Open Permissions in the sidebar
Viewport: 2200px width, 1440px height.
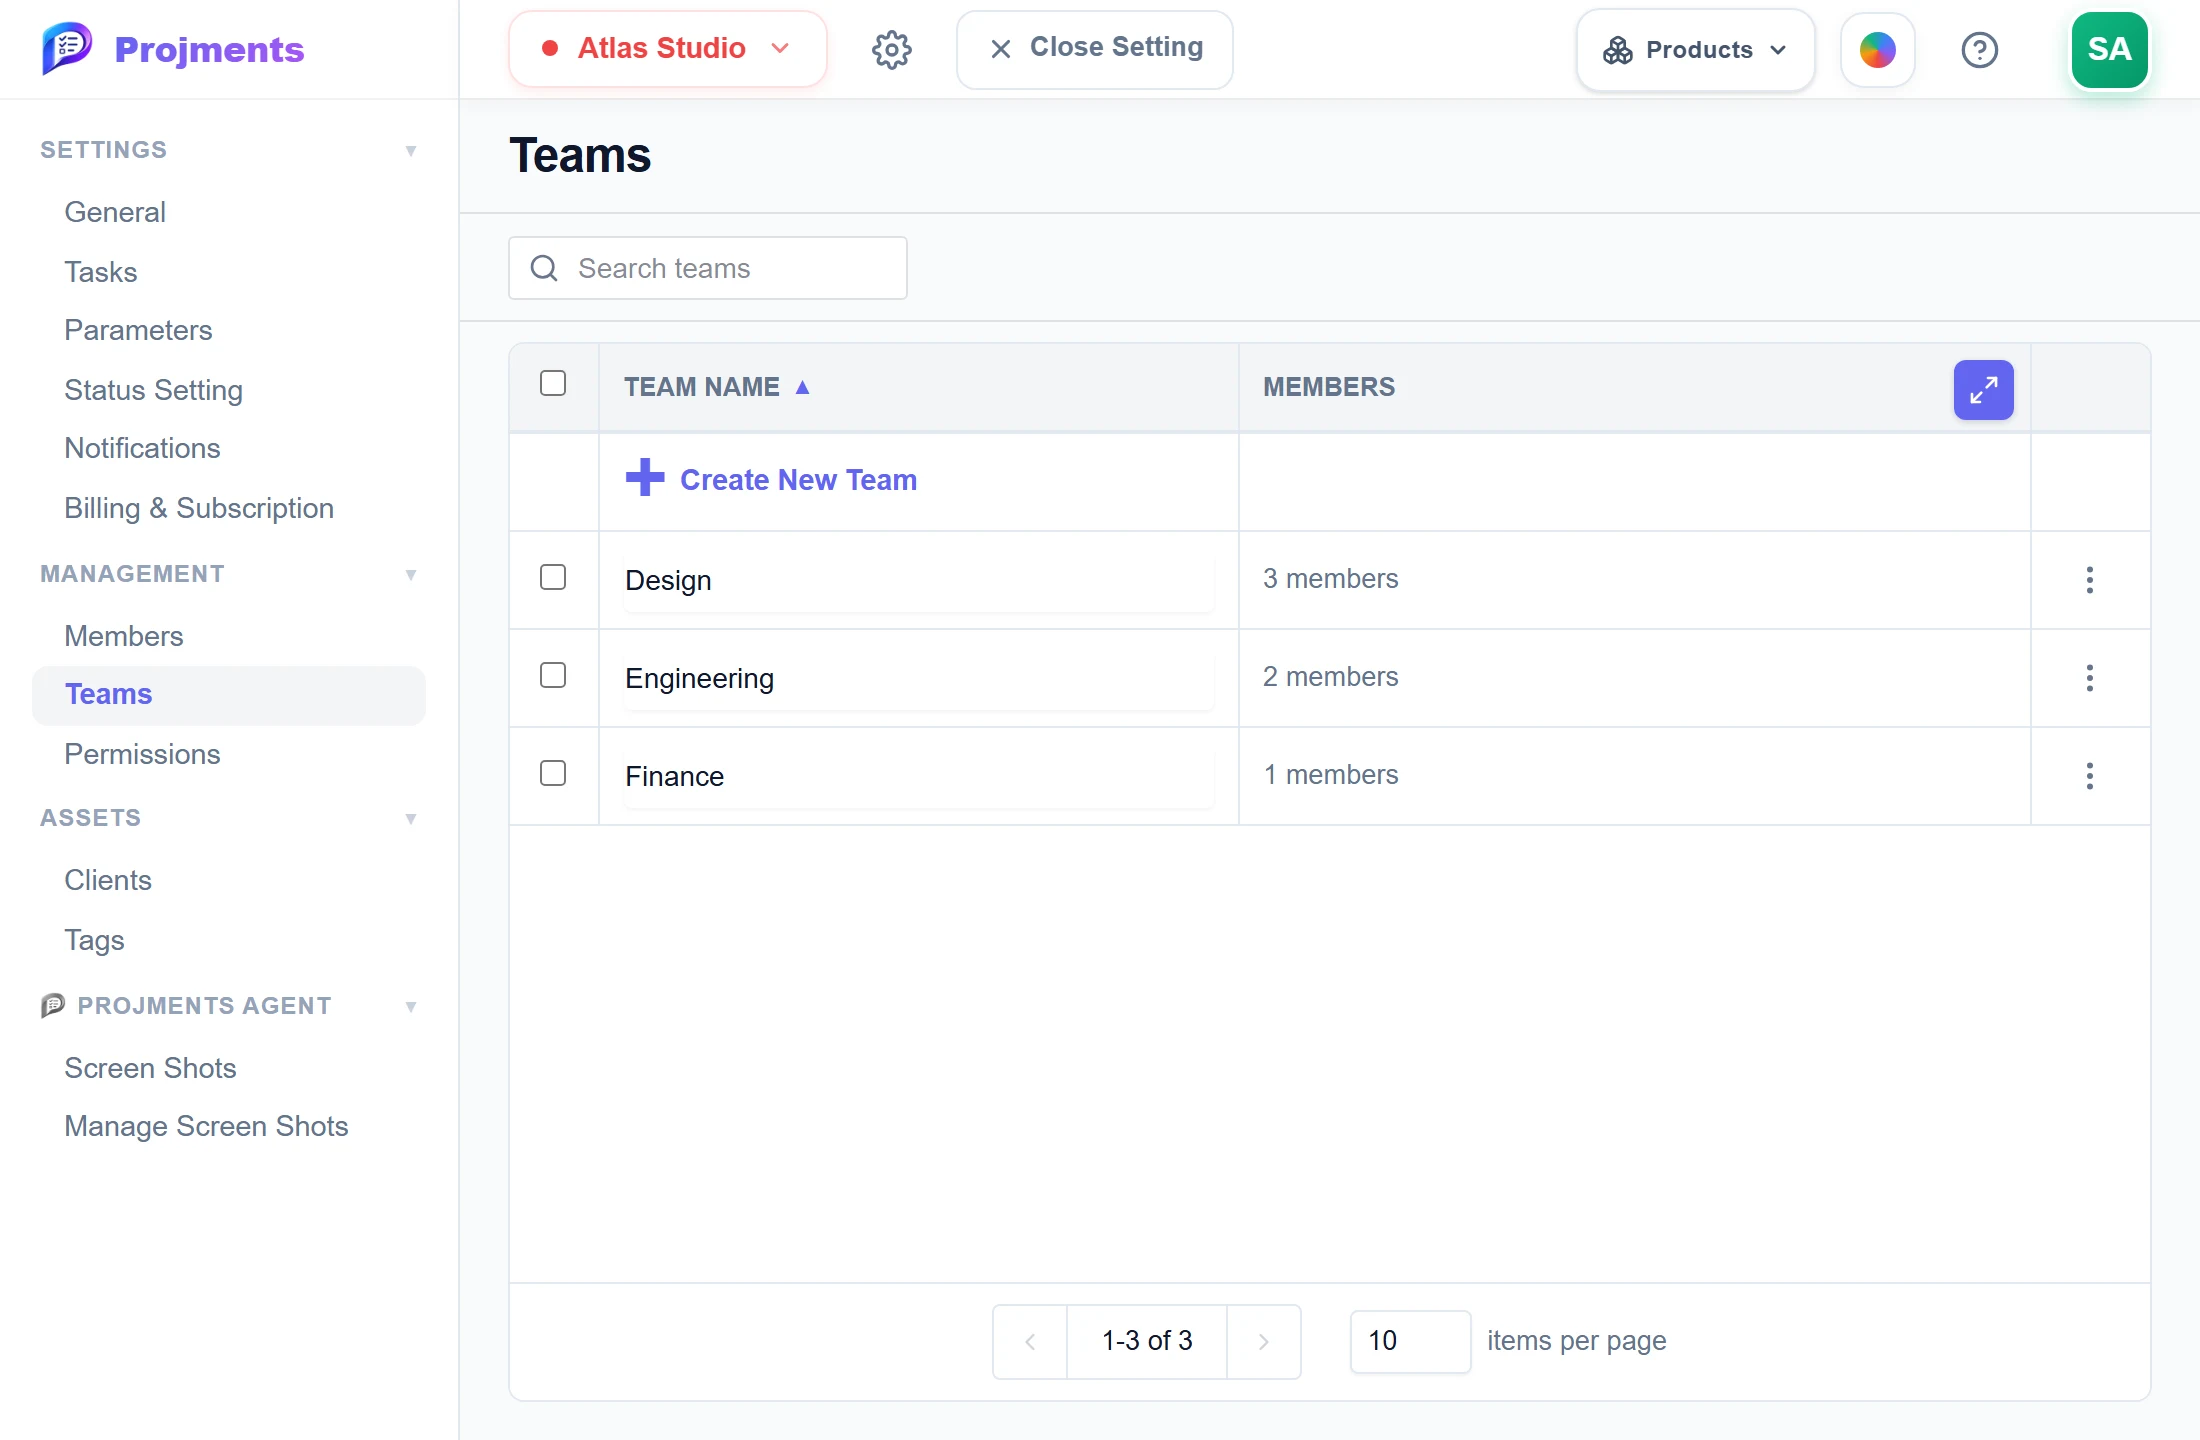pos(142,754)
